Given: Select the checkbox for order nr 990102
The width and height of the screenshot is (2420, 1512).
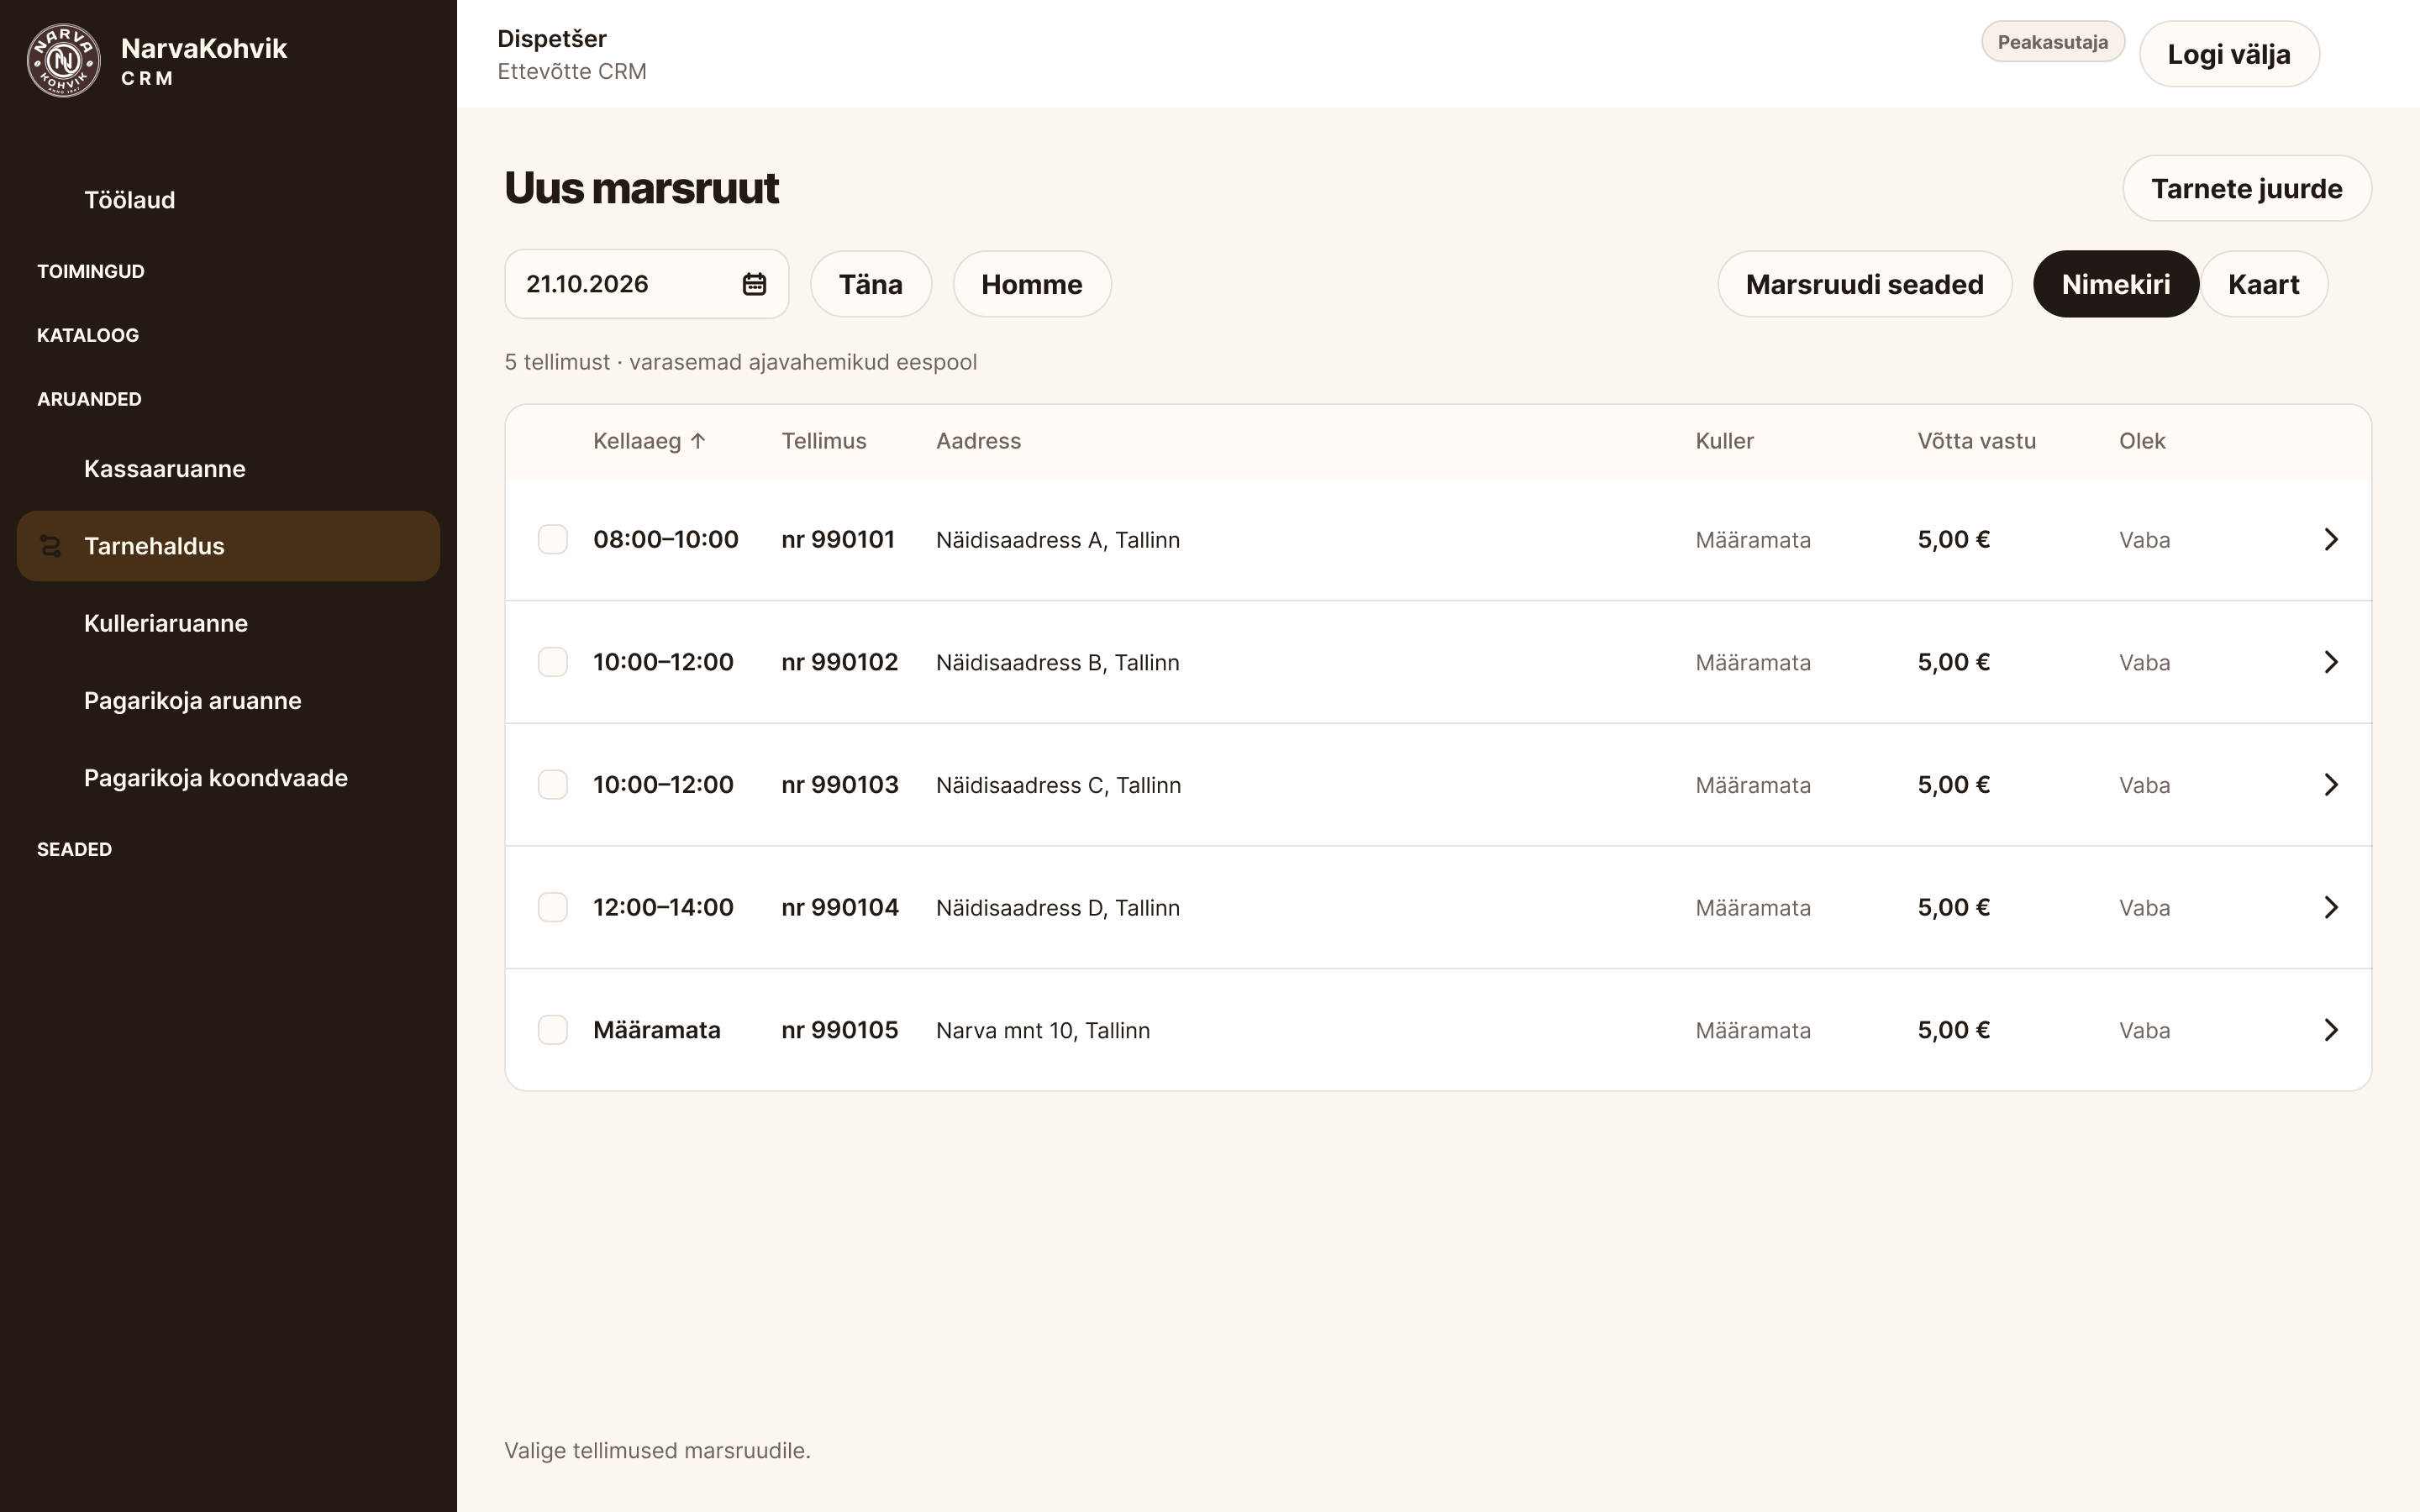Looking at the screenshot, I should point(553,662).
